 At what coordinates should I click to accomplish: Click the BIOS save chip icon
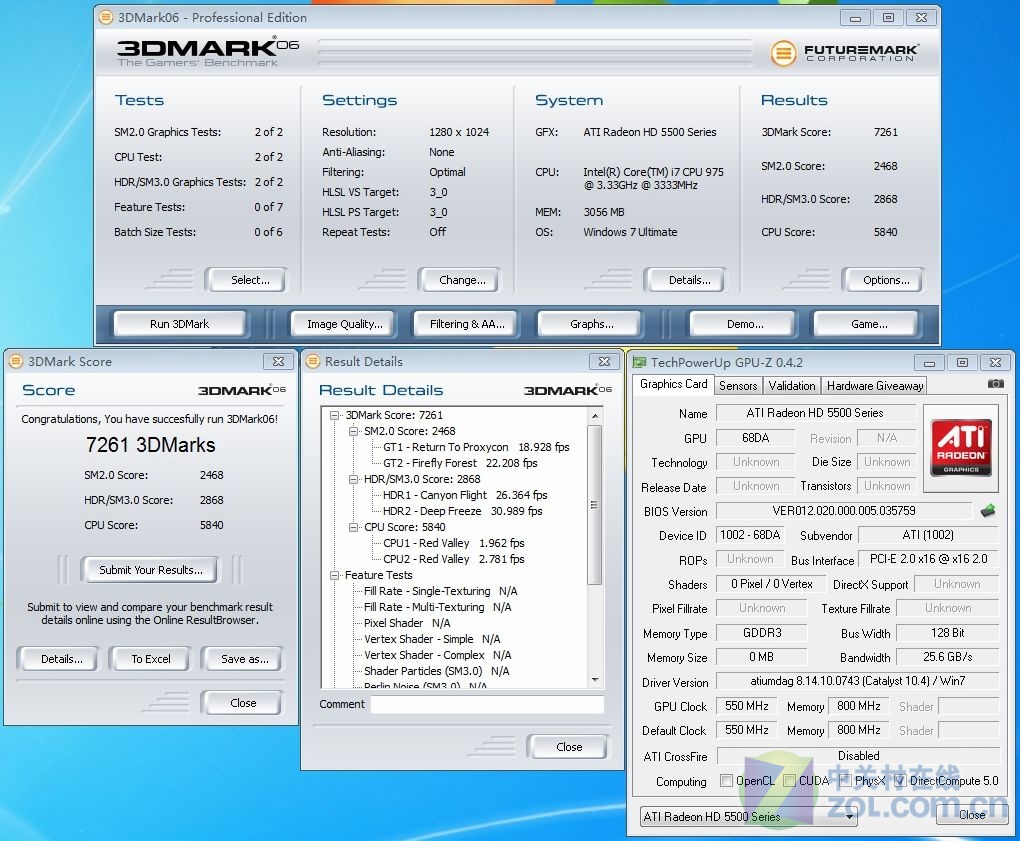[988, 511]
